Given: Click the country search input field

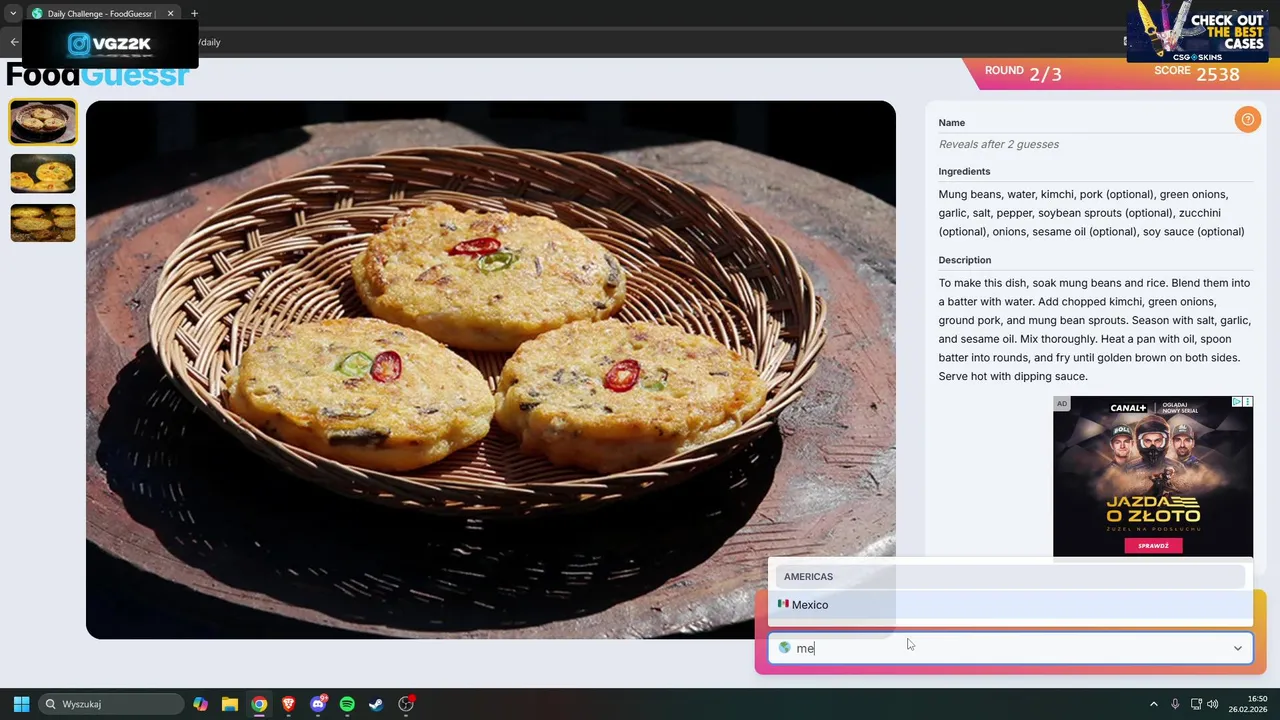Looking at the screenshot, I should pyautogui.click(x=1010, y=648).
